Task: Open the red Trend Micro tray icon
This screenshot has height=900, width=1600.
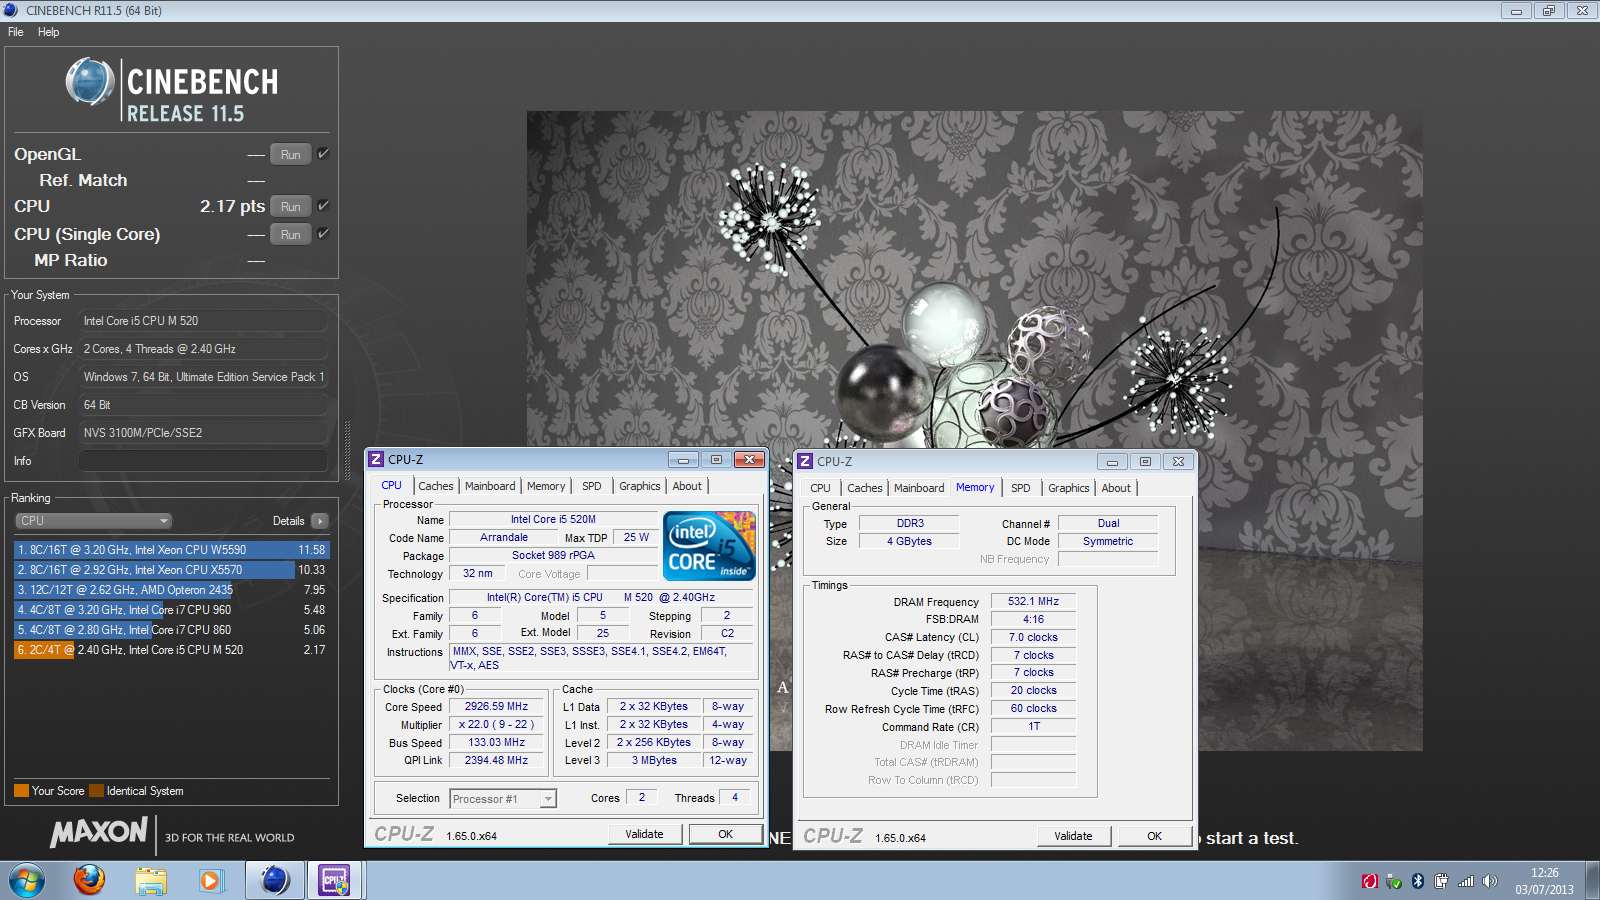Action: (1370, 881)
